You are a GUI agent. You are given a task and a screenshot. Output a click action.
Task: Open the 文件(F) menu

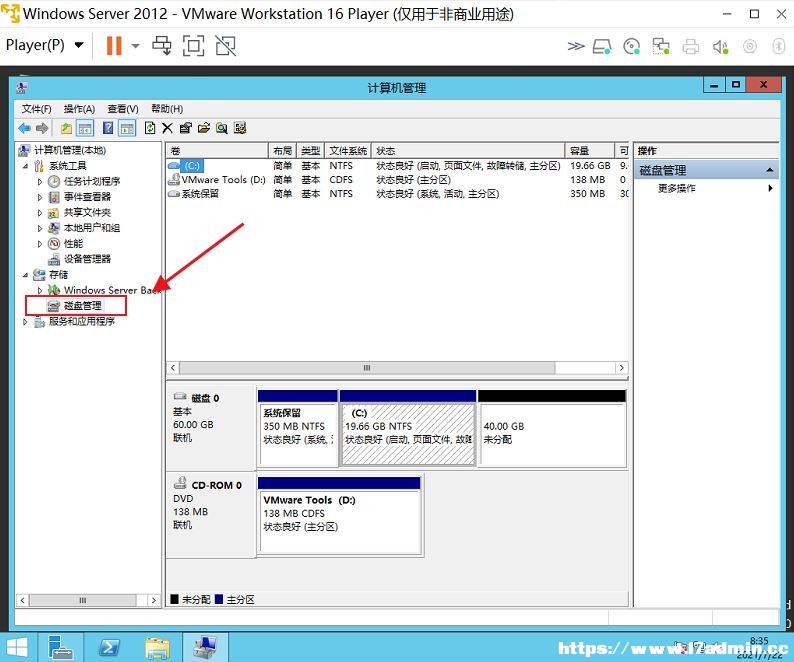[36, 109]
